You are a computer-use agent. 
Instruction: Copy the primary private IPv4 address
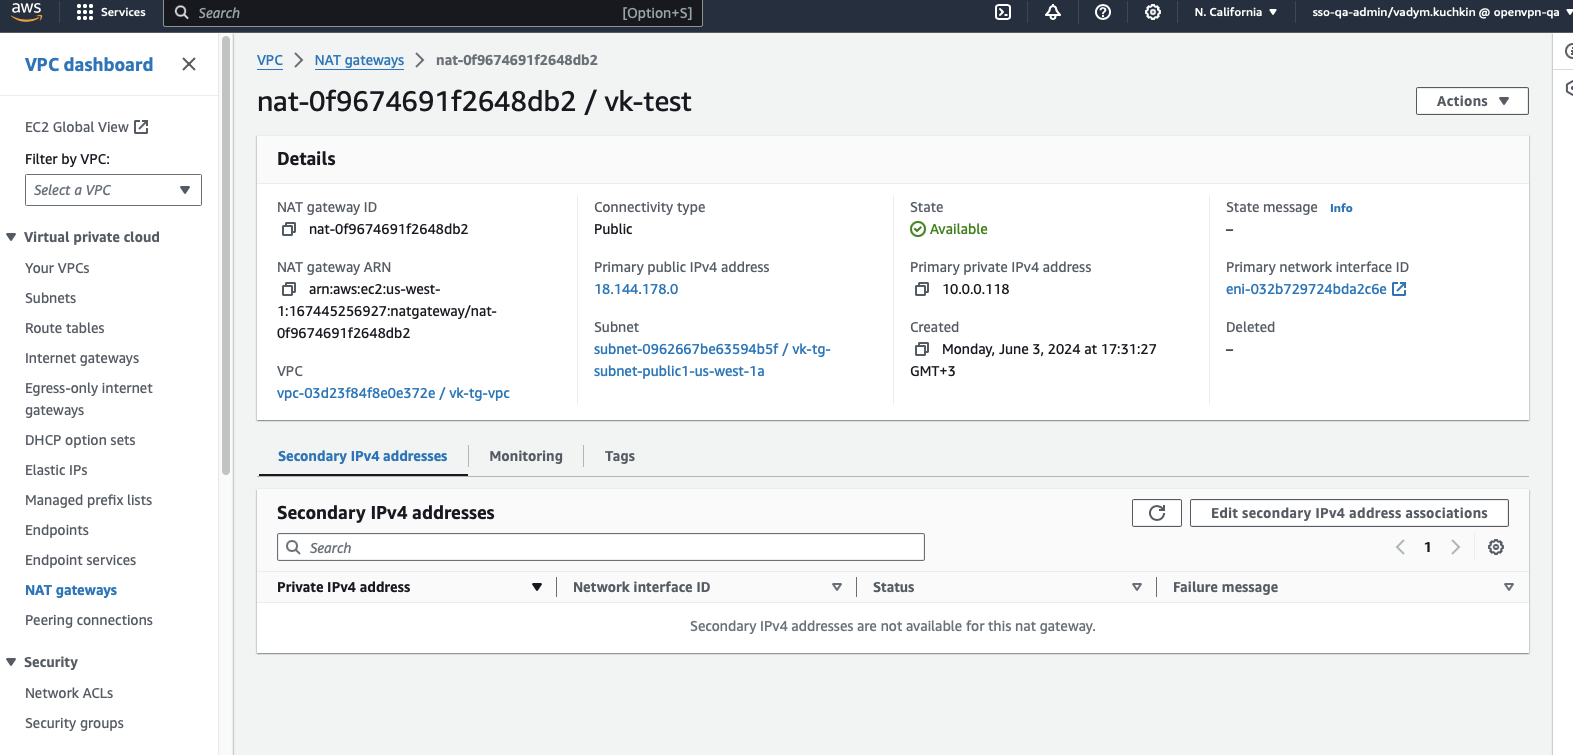point(922,289)
